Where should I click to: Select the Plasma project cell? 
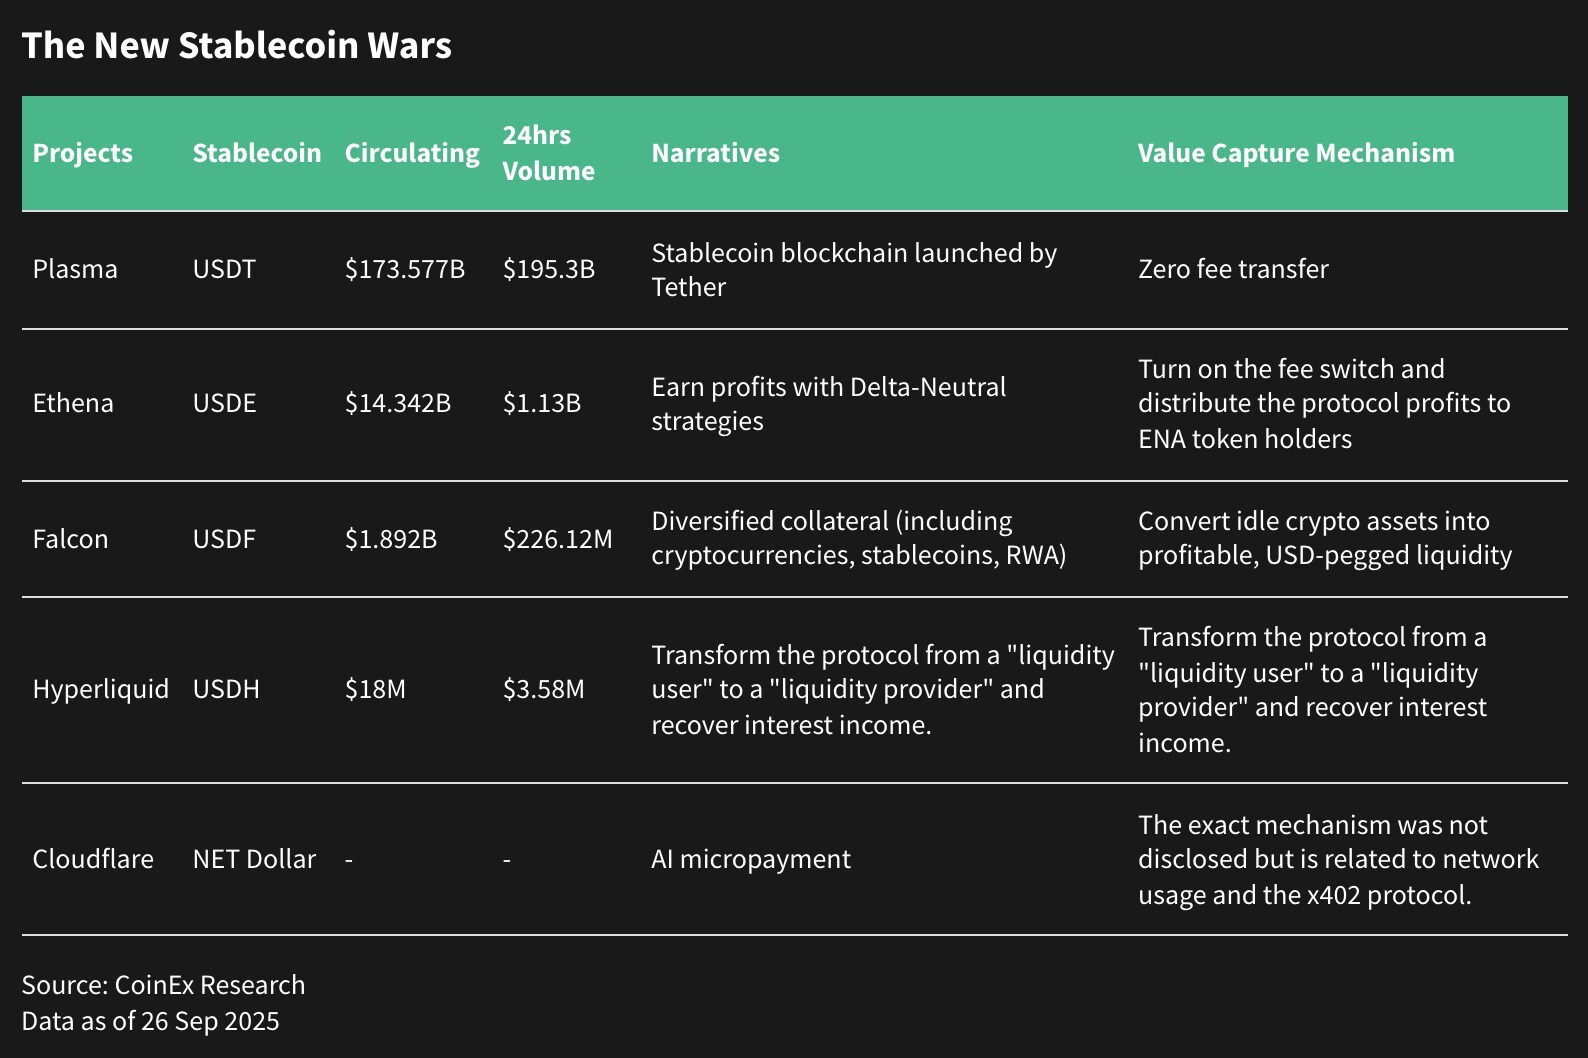click(x=75, y=269)
